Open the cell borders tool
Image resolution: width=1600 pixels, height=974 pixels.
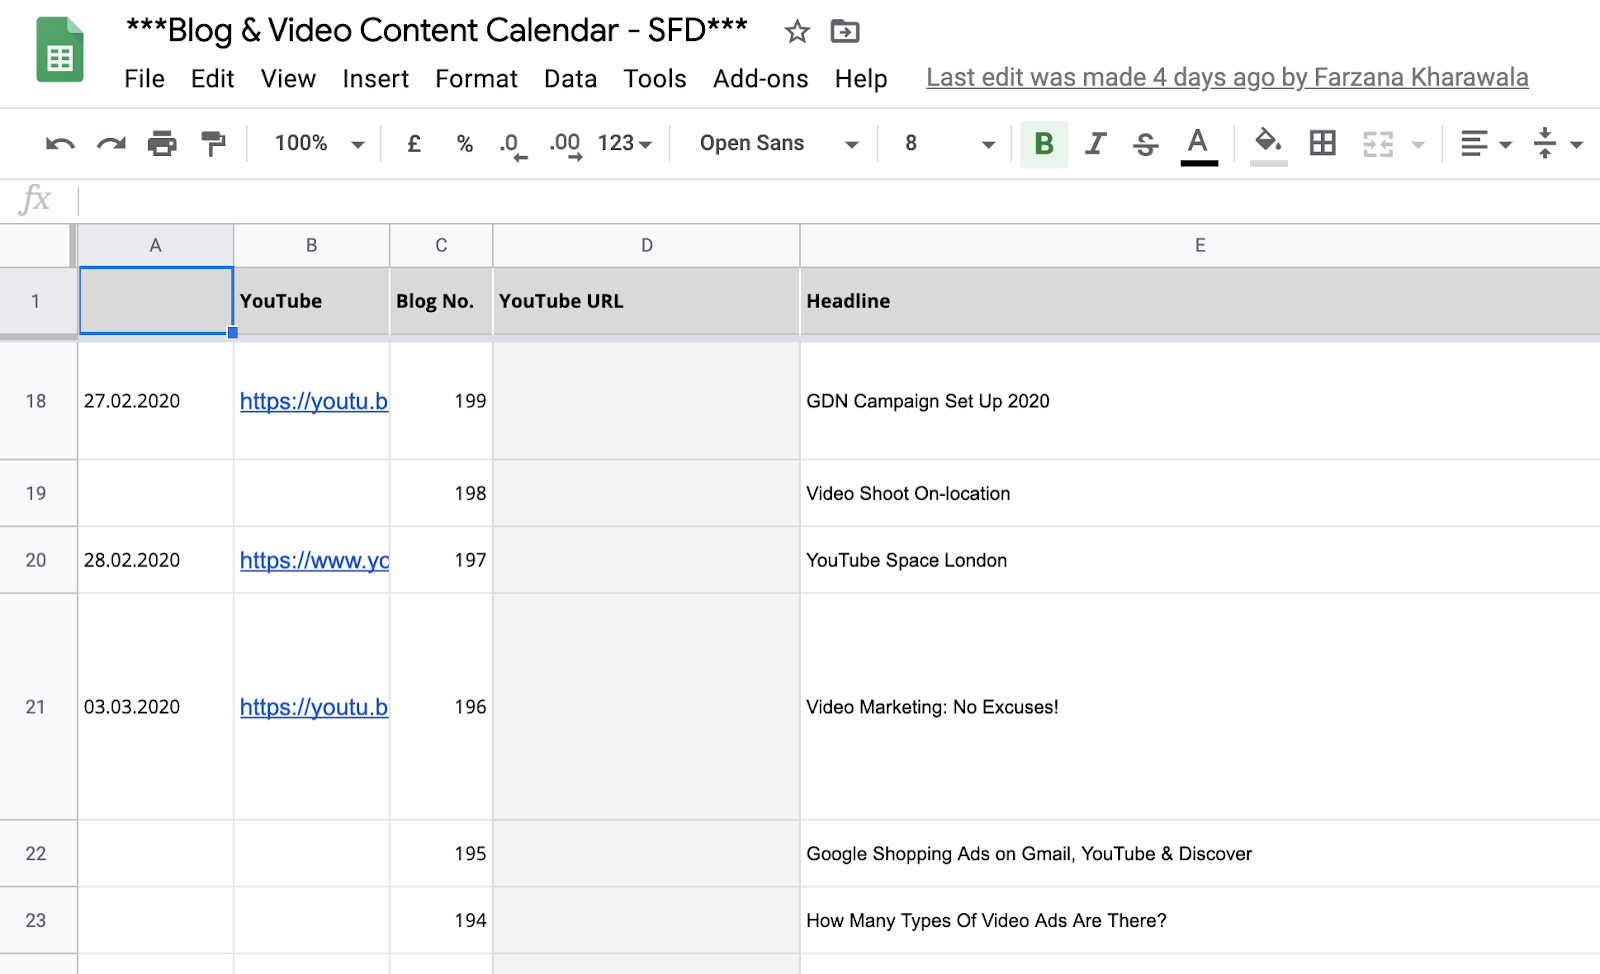tap(1322, 144)
